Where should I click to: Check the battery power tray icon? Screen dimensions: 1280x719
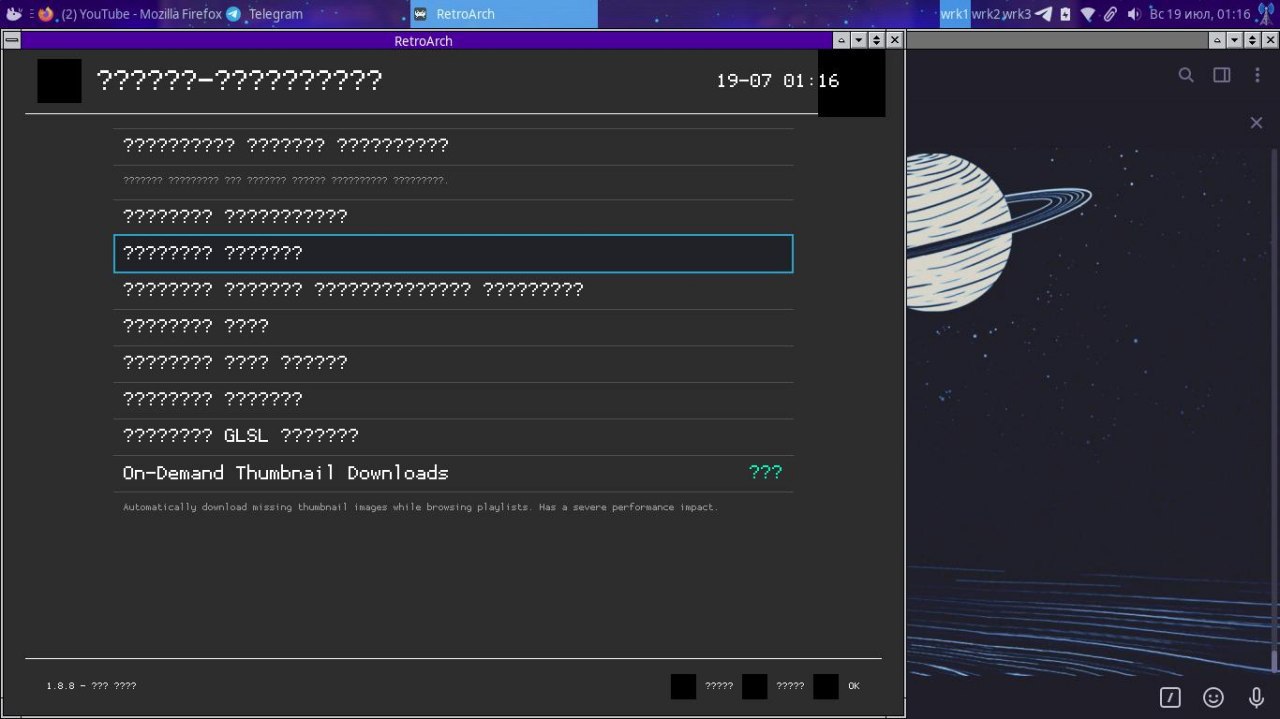[1066, 14]
